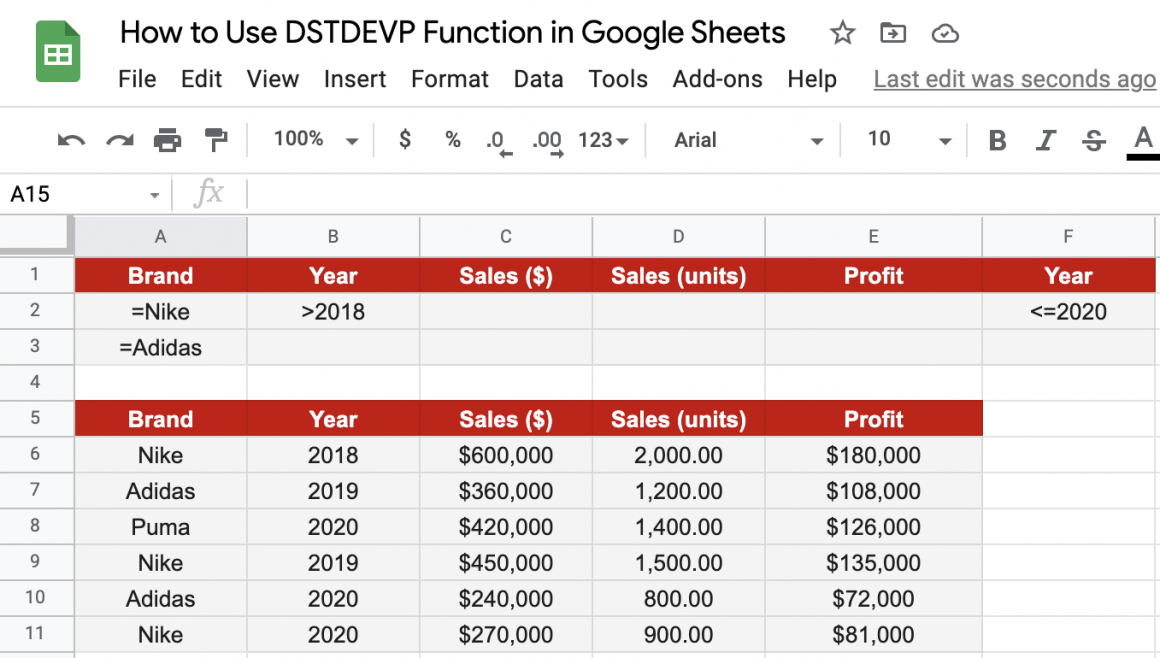
Task: Open the print dialog
Action: 168,139
